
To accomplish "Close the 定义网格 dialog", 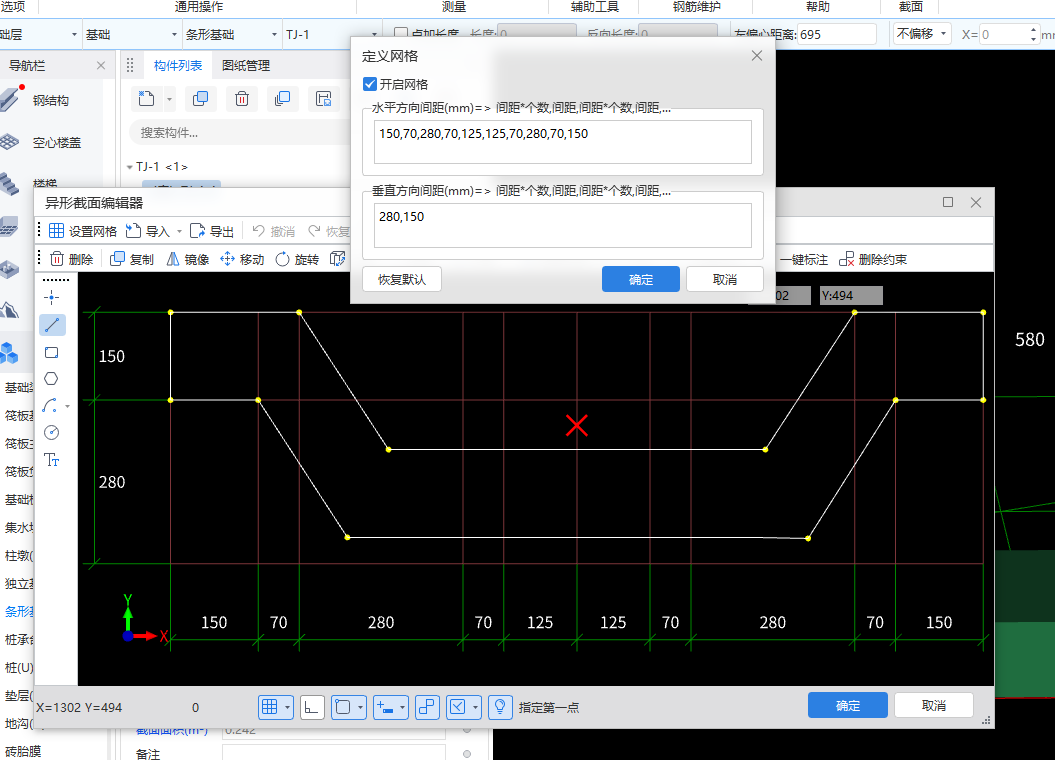I will click(x=757, y=56).
